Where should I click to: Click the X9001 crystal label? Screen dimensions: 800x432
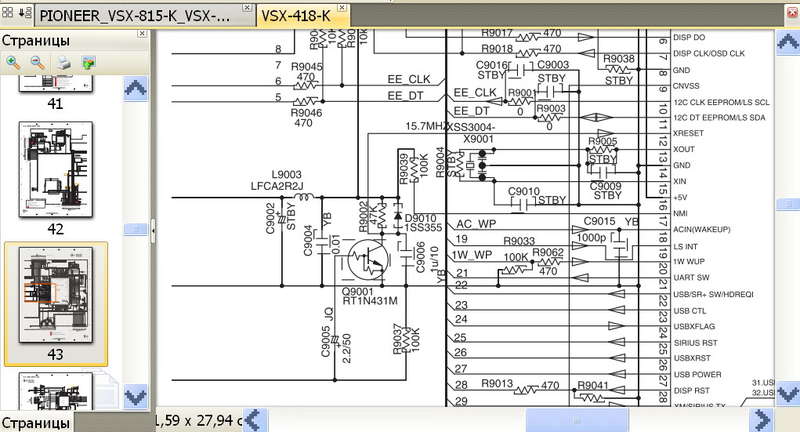click(x=478, y=139)
